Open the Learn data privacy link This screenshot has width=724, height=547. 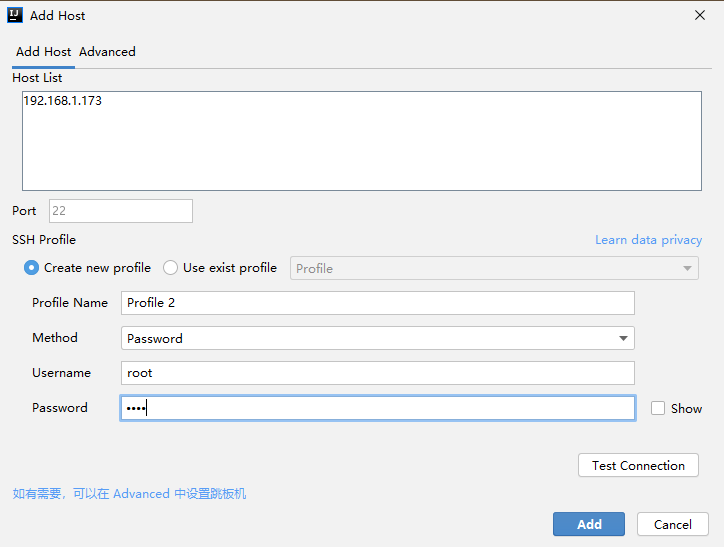pyautogui.click(x=648, y=240)
